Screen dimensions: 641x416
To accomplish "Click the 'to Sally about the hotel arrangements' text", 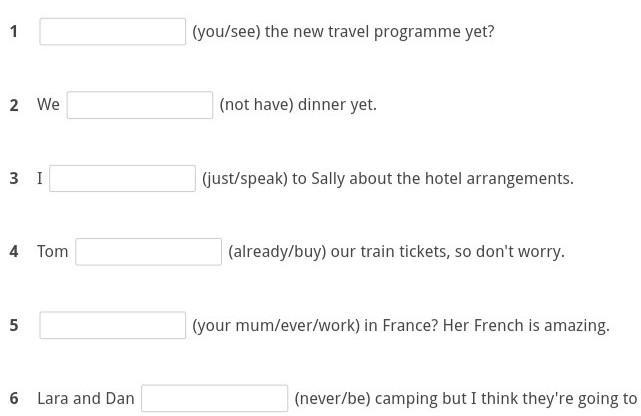I will point(431,179).
